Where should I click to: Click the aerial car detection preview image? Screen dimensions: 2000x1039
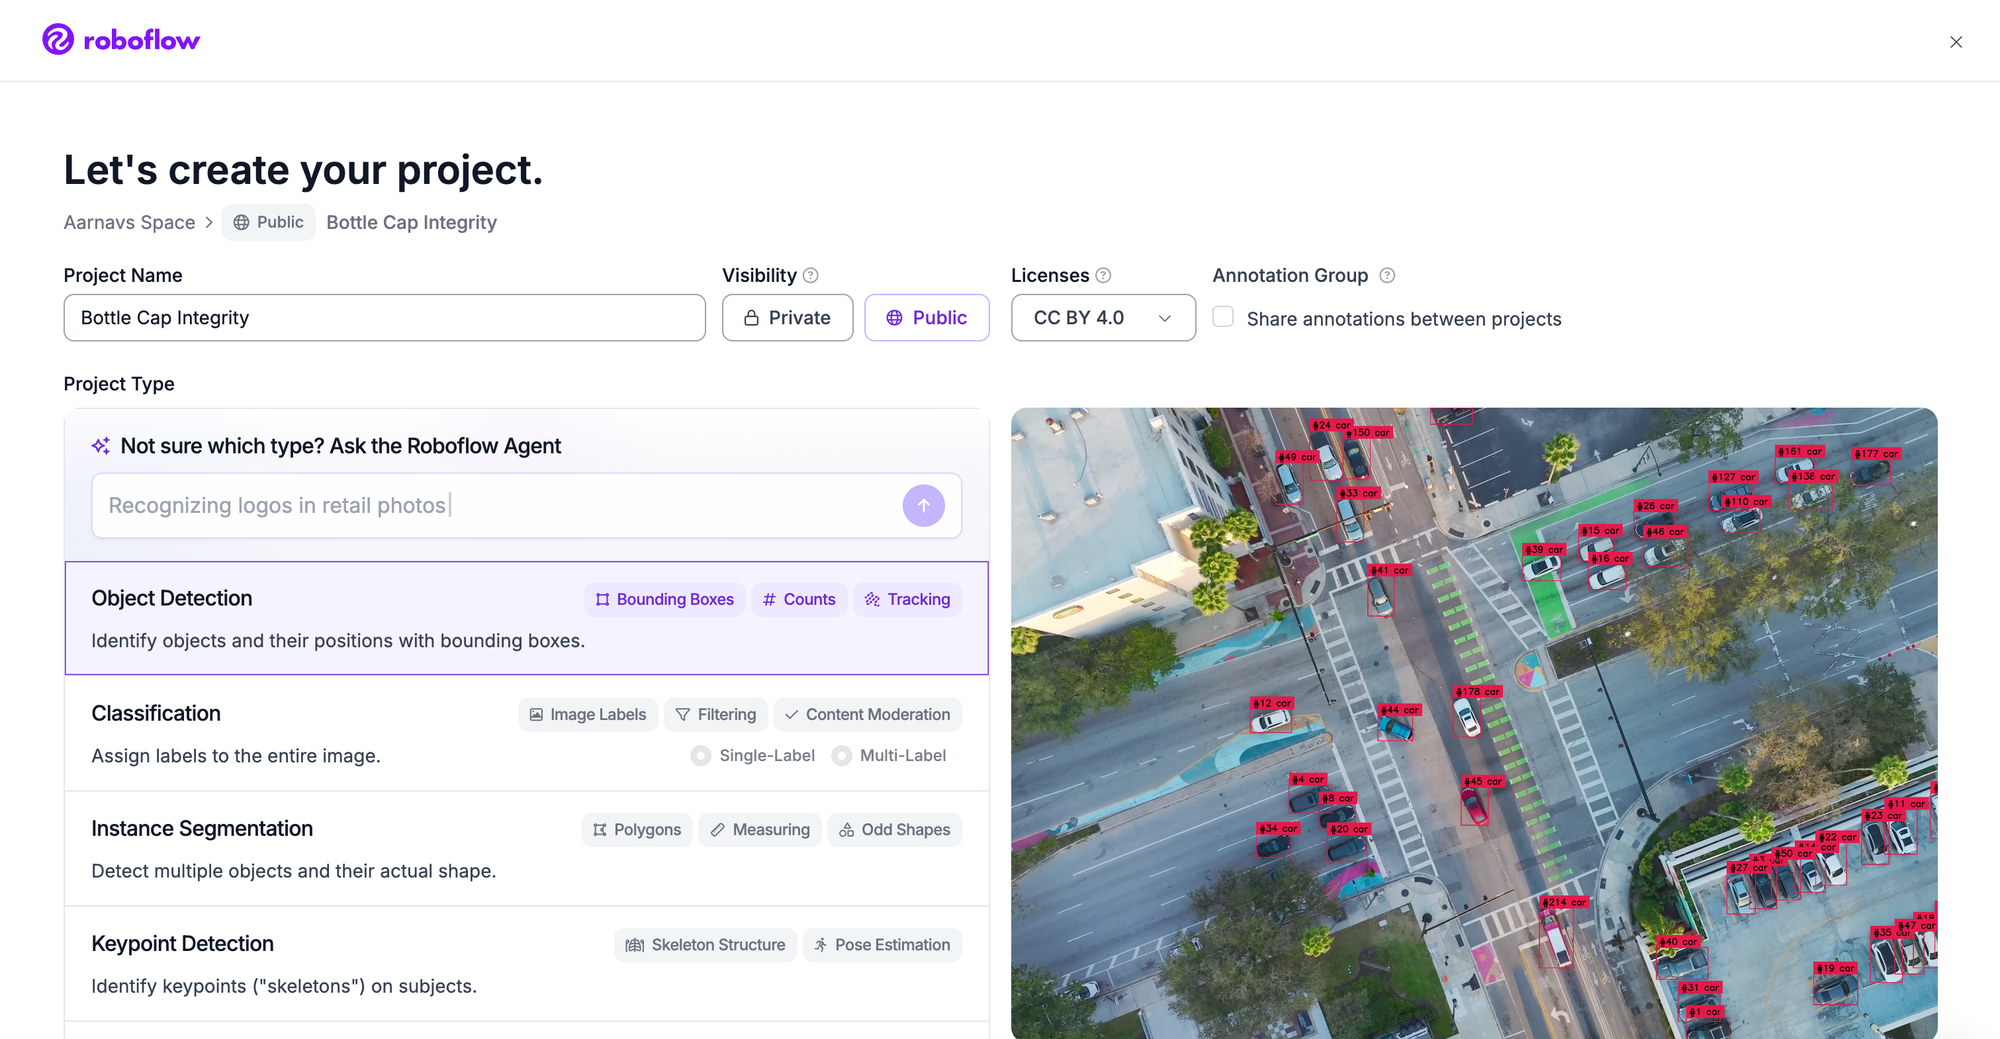pos(1474,723)
